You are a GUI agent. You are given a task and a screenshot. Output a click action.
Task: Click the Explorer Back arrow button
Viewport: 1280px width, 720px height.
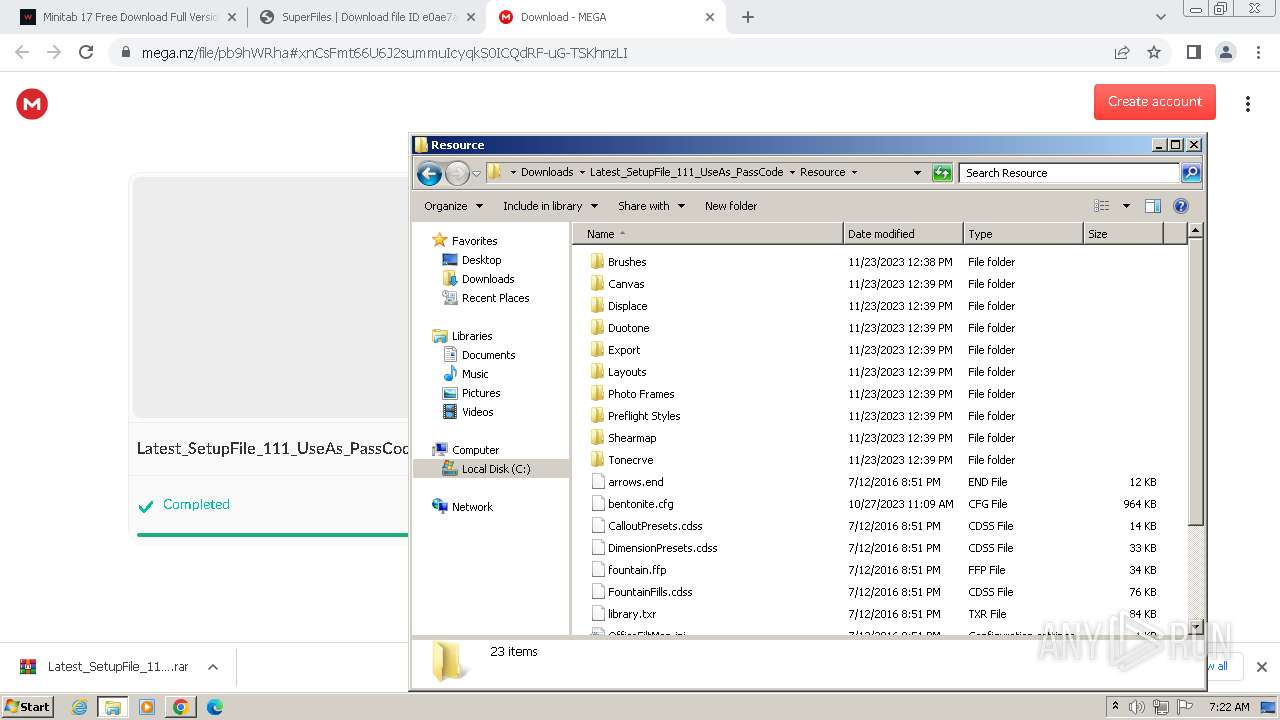point(429,173)
